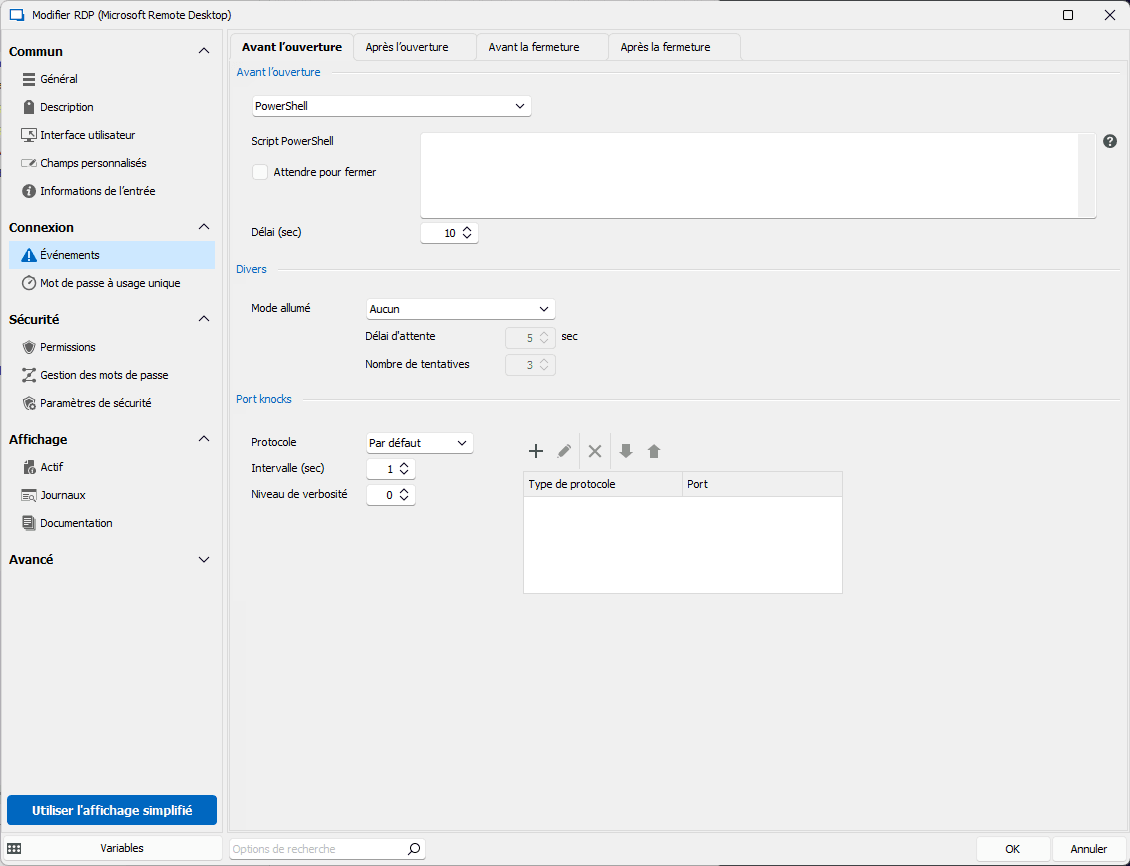This screenshot has width=1130, height=866.
Task: Enable the Attendre pour fermer checkbox
Action: (x=260, y=172)
